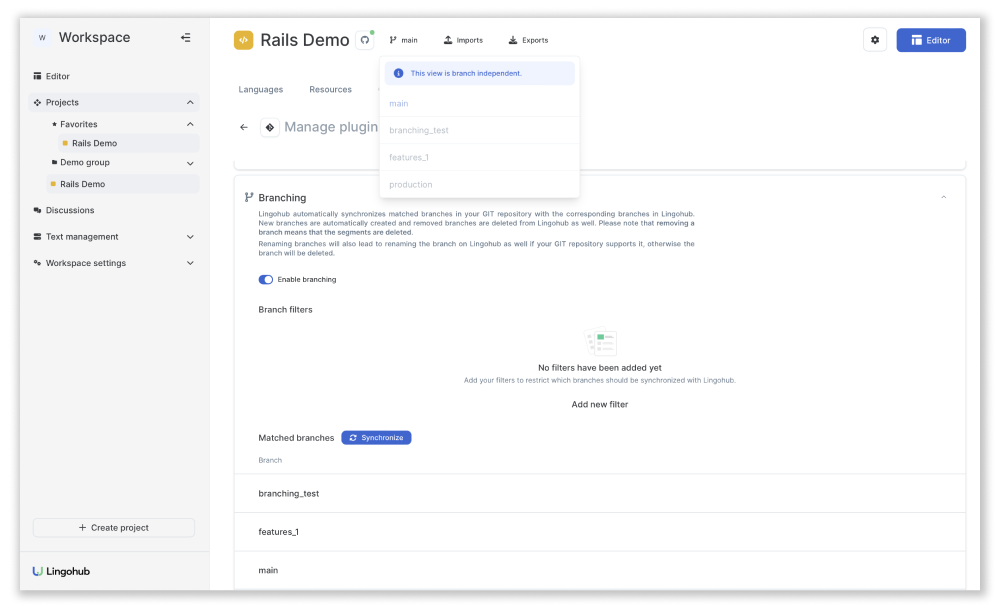Select production in the branch dropdown
Screen dimensions: 1000x608
[479, 184]
